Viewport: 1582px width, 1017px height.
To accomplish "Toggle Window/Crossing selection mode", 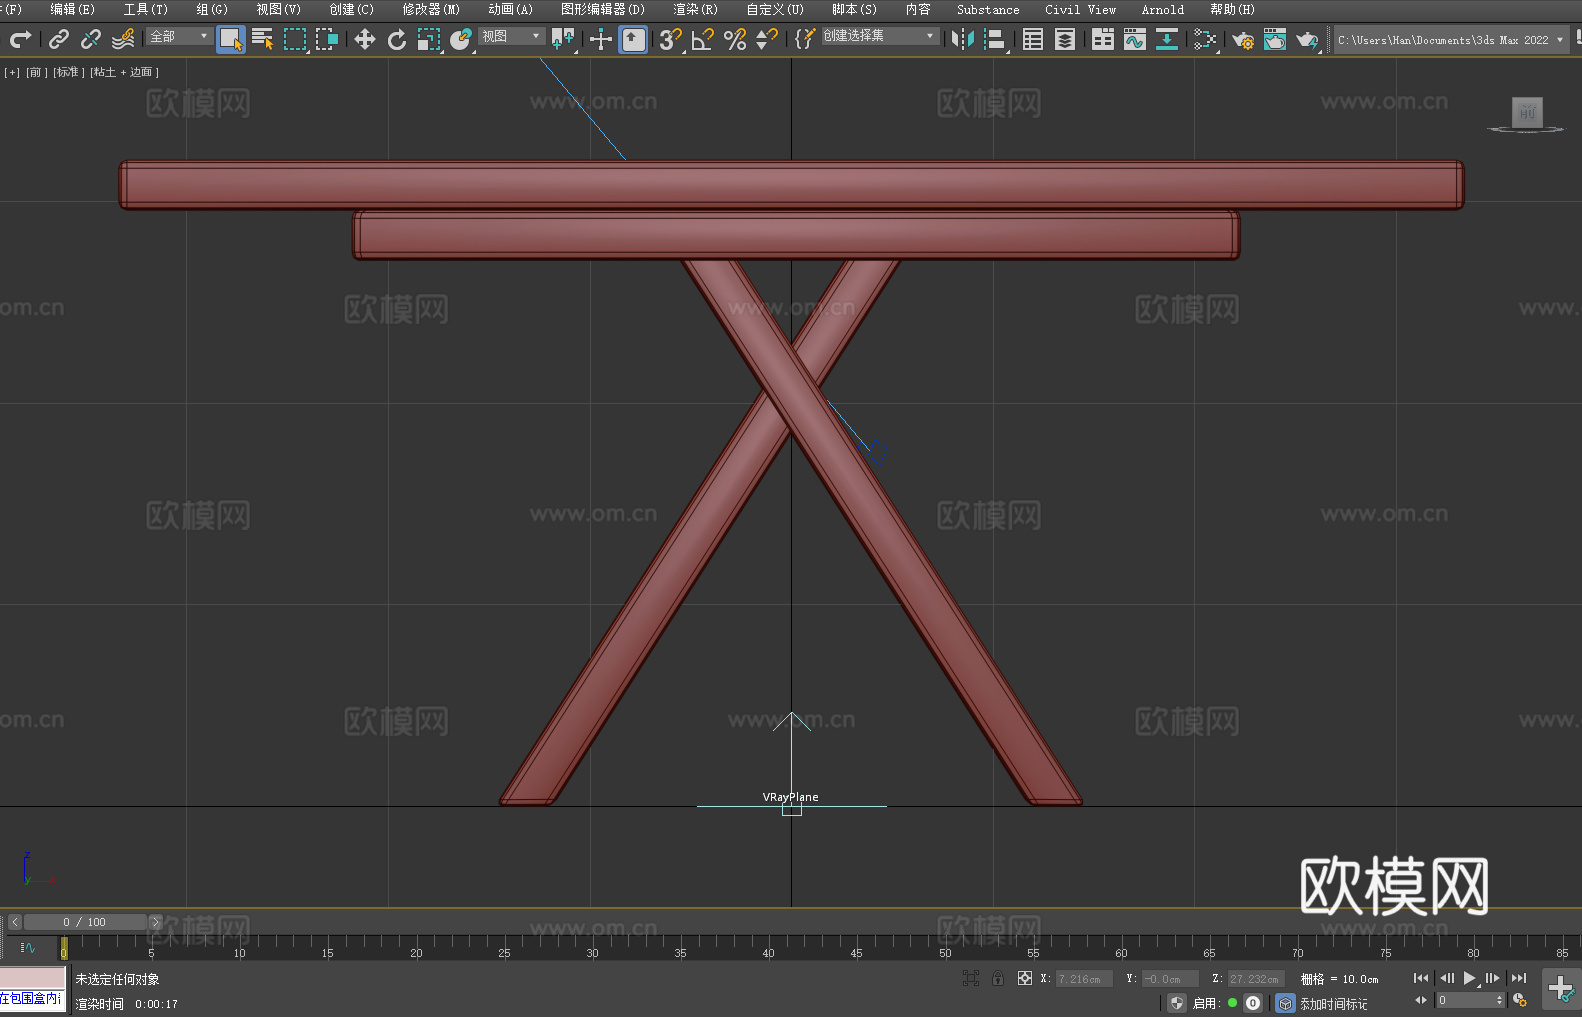I will click(327, 39).
